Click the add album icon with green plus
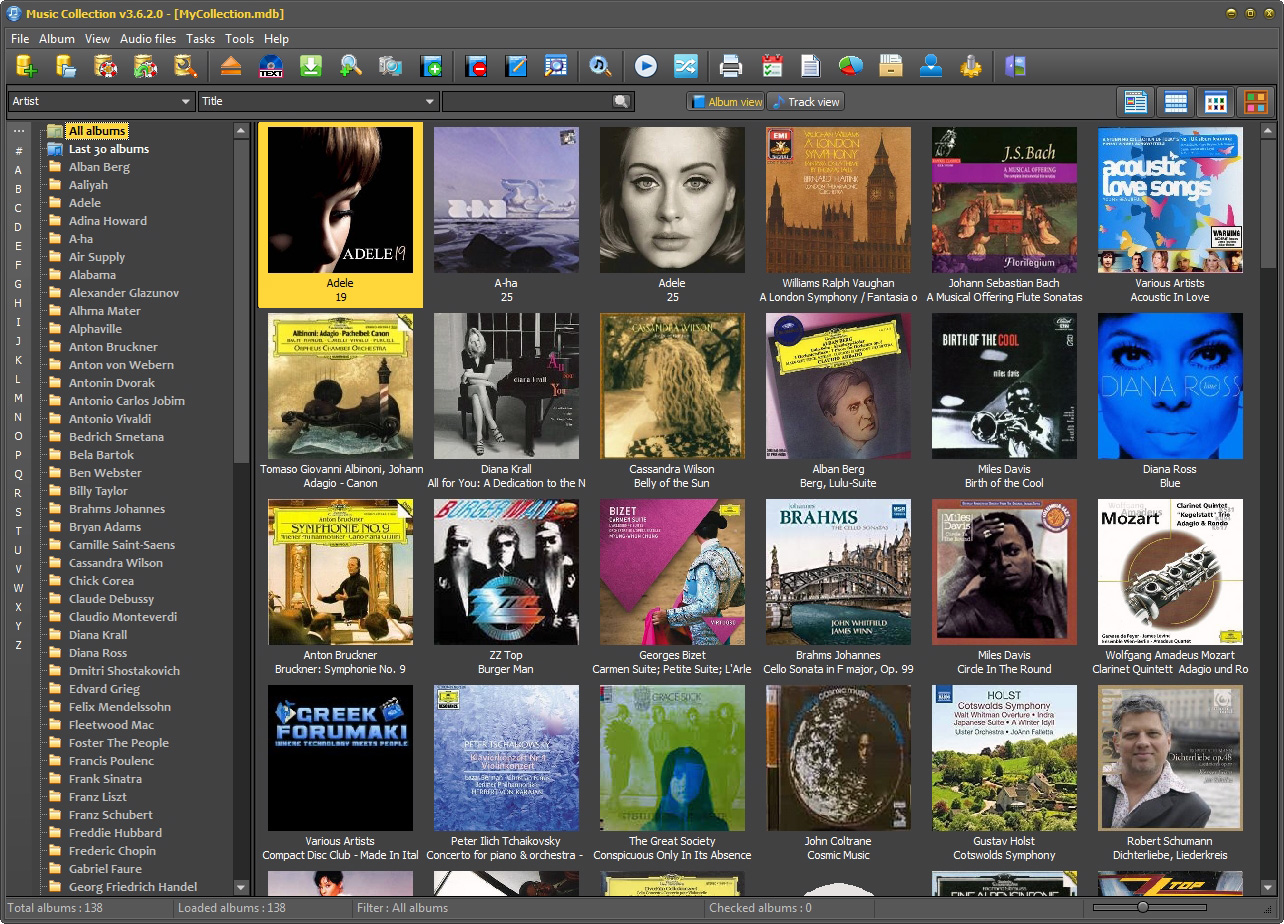Screen dimensions: 1284x924 (x=431, y=67)
